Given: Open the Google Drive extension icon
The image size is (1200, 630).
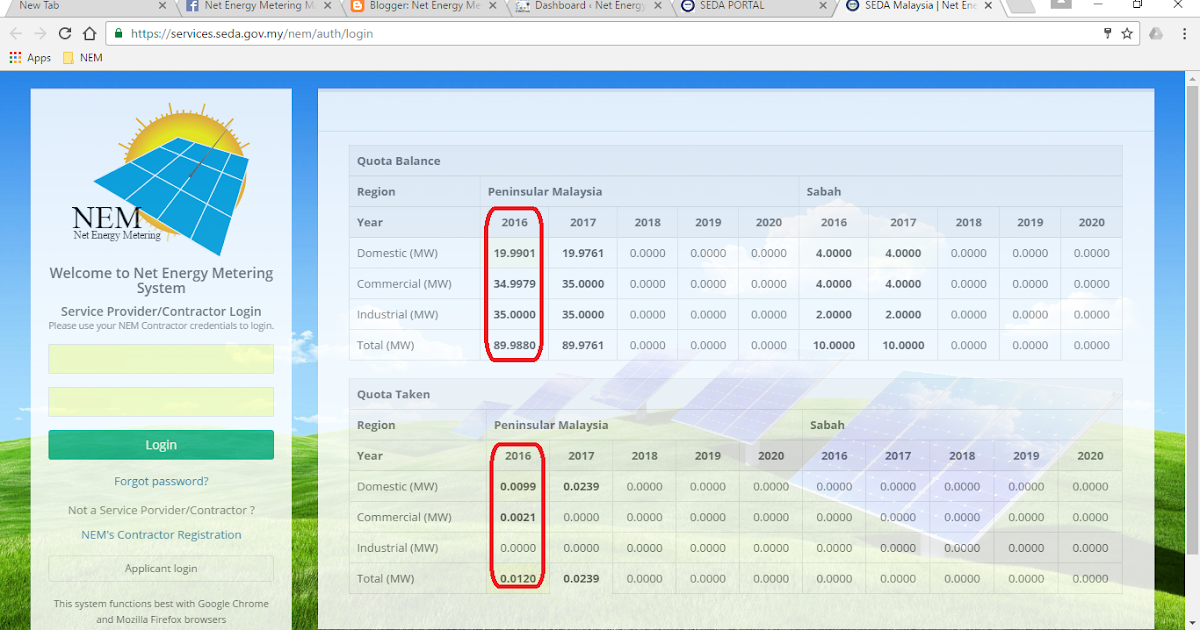Looking at the screenshot, I should (x=1156, y=33).
